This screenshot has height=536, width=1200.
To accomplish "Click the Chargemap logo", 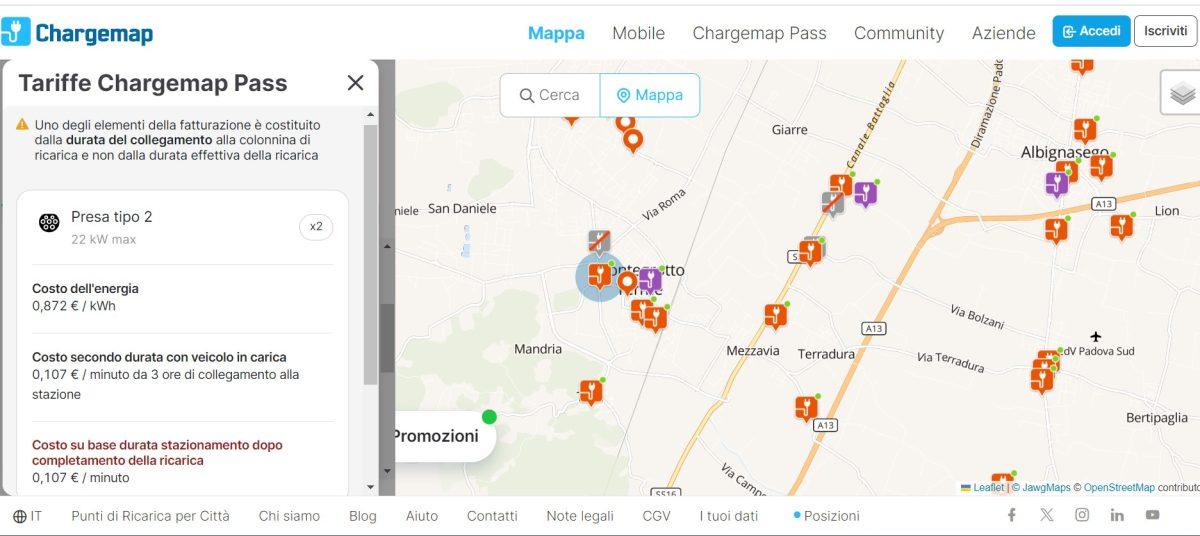I will tap(78, 33).
